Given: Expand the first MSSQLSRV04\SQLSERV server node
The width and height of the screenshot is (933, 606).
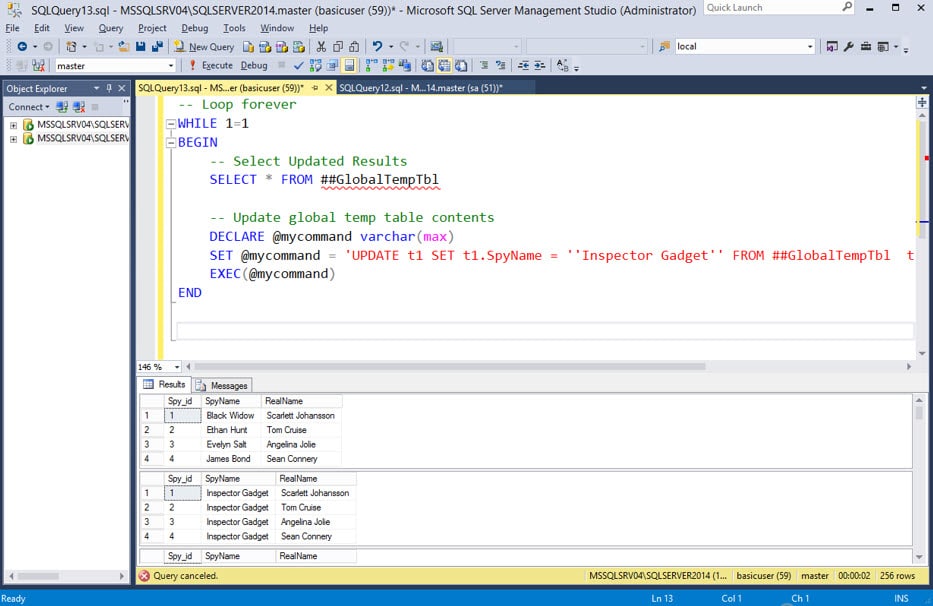Looking at the screenshot, I should pyautogui.click(x=13, y=125).
